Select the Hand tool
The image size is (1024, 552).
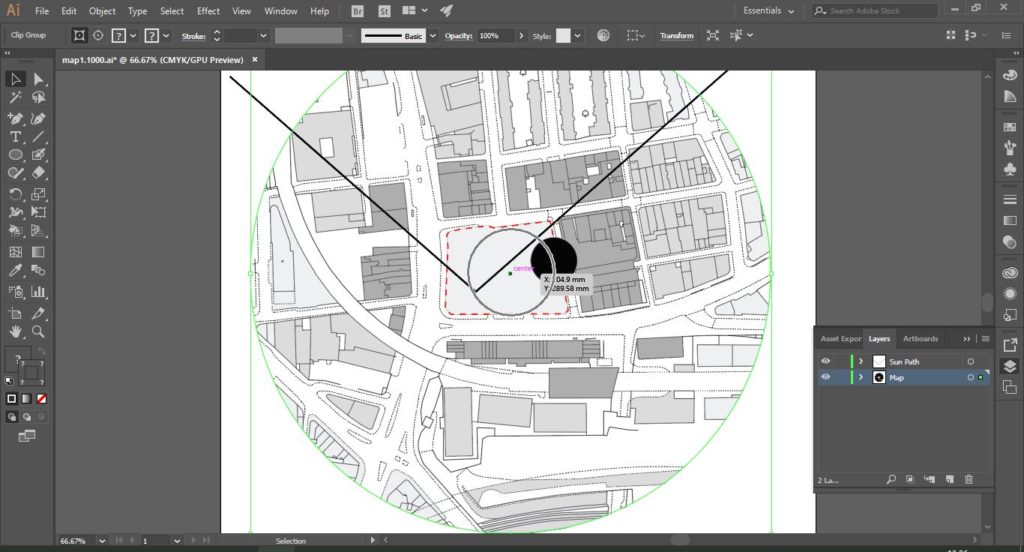15,332
